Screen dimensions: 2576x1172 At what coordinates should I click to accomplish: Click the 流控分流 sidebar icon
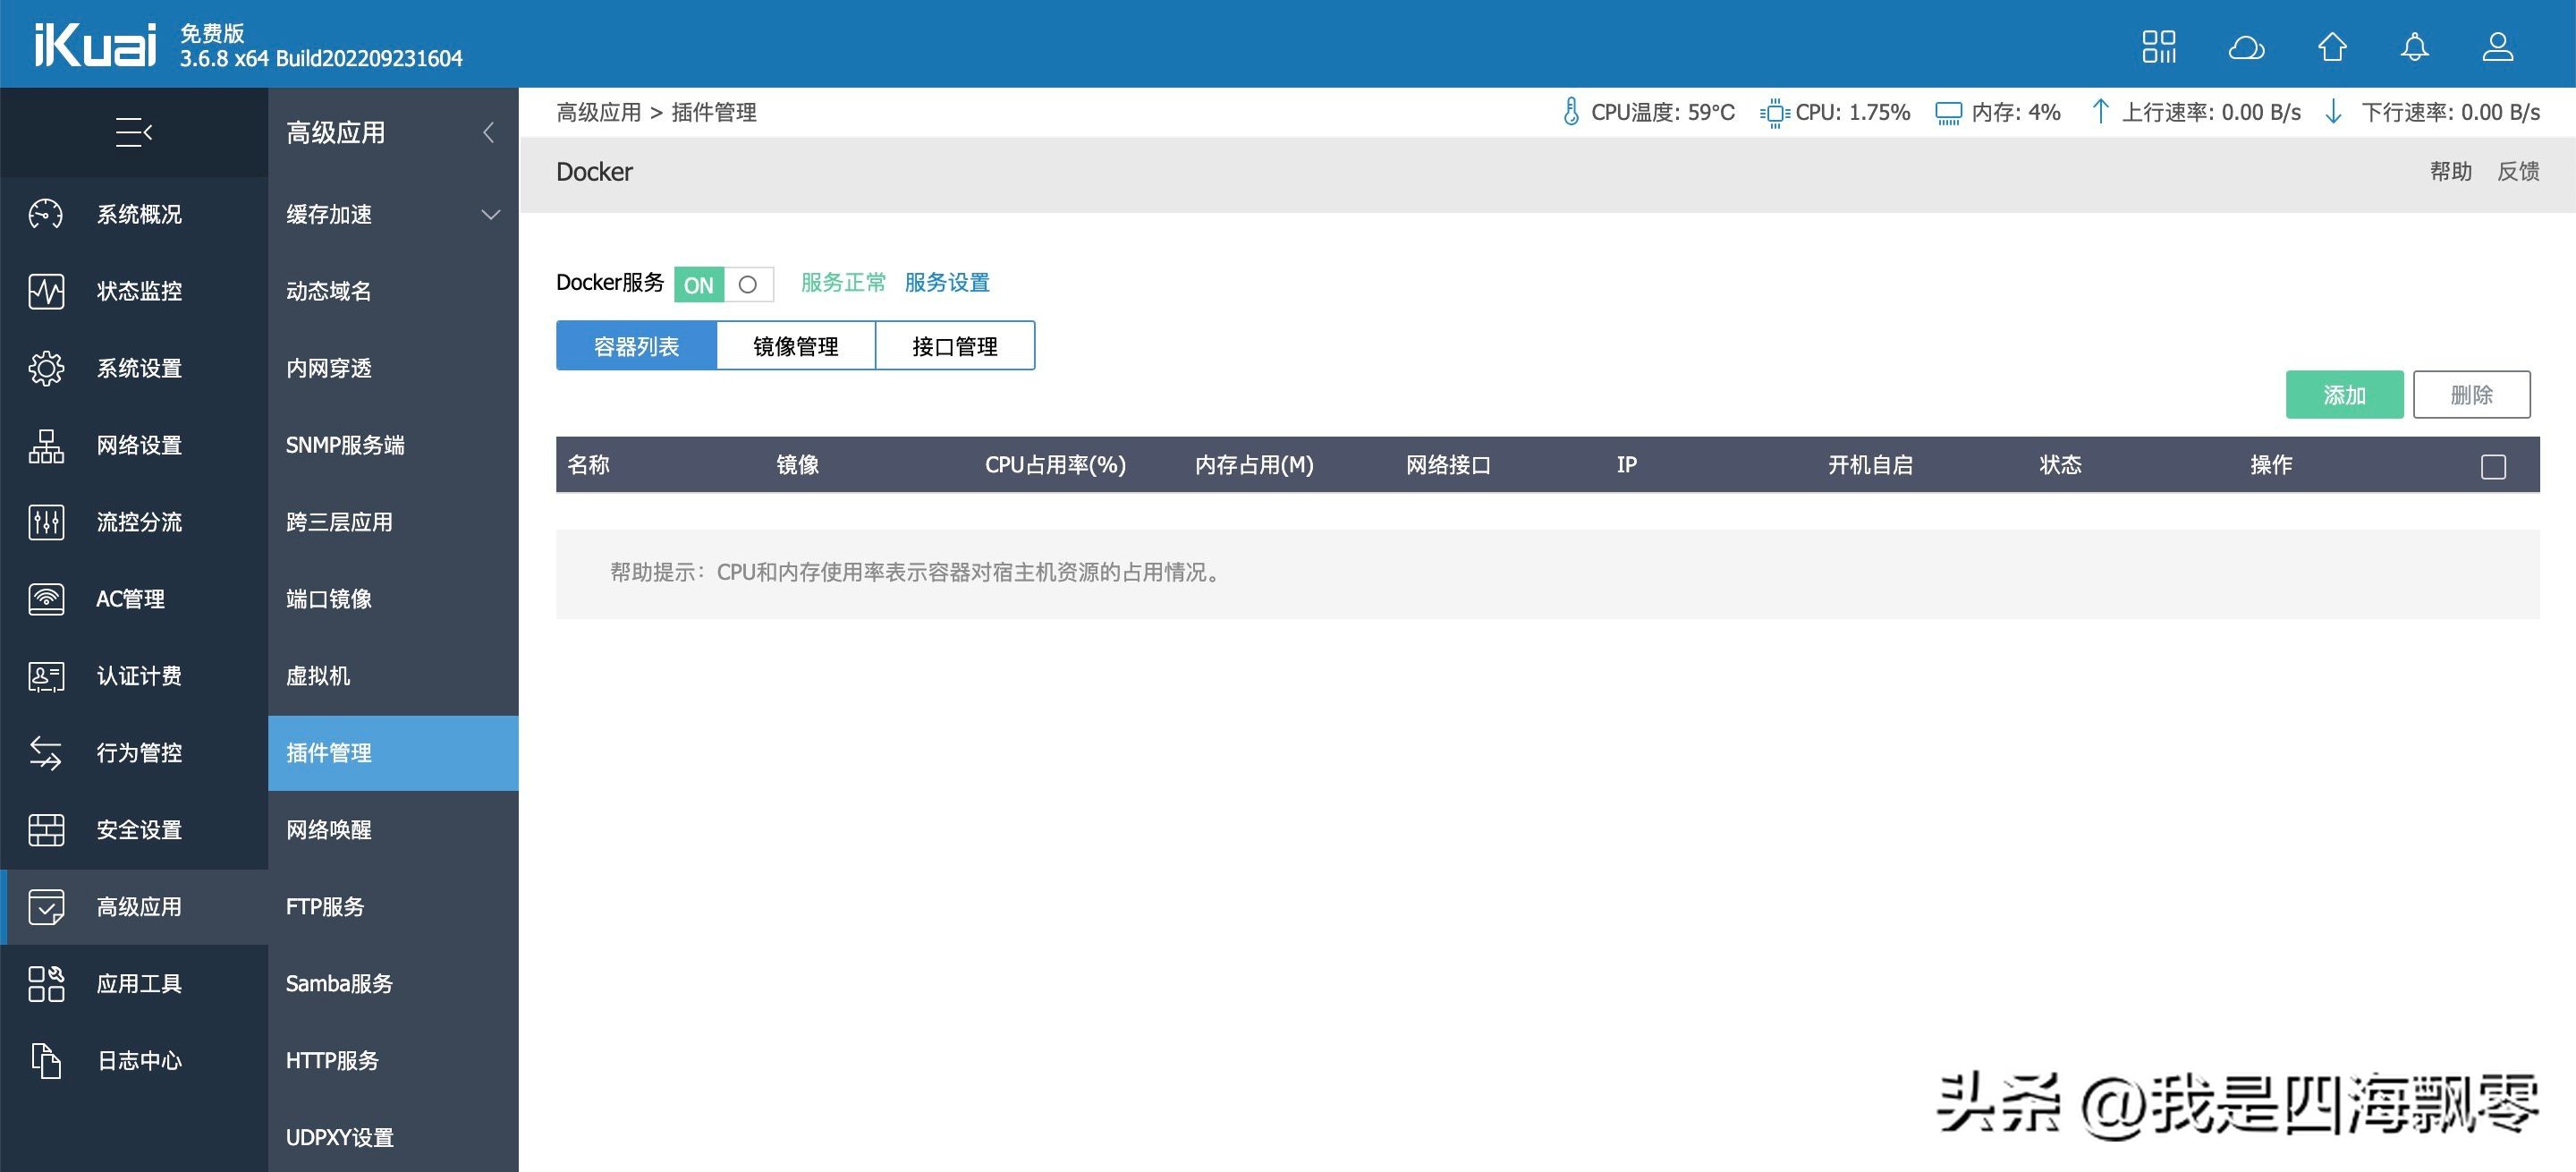[x=45, y=522]
